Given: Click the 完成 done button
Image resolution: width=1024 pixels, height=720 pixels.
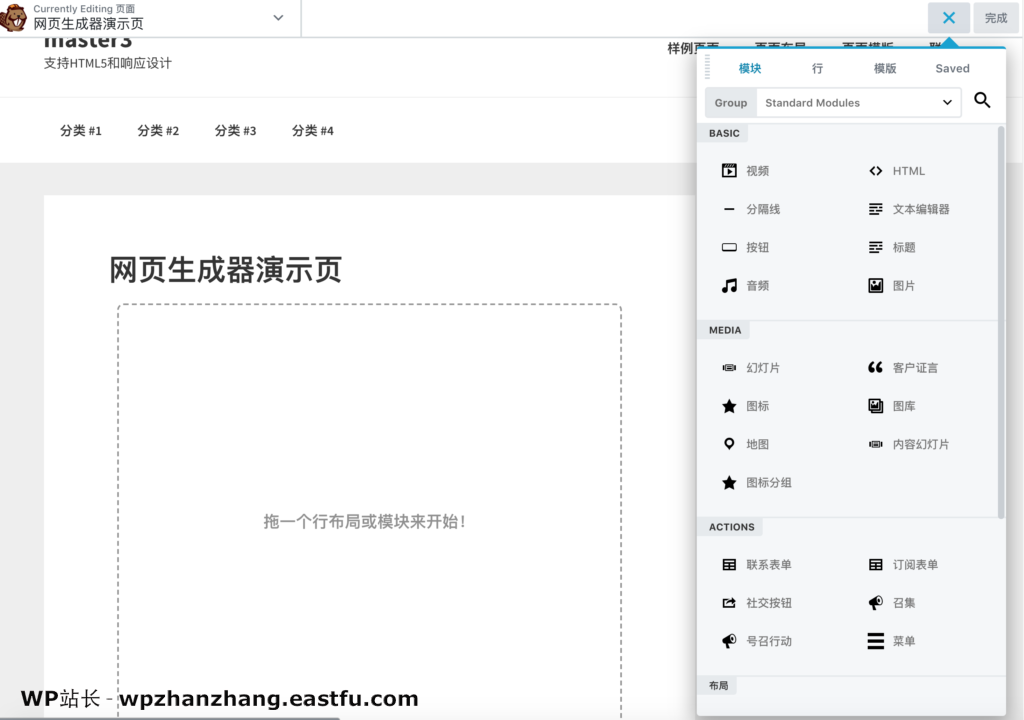Looking at the screenshot, I should point(995,17).
